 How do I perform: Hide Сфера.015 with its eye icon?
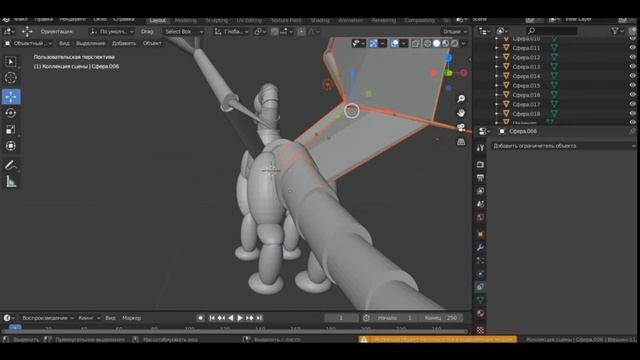632,85
